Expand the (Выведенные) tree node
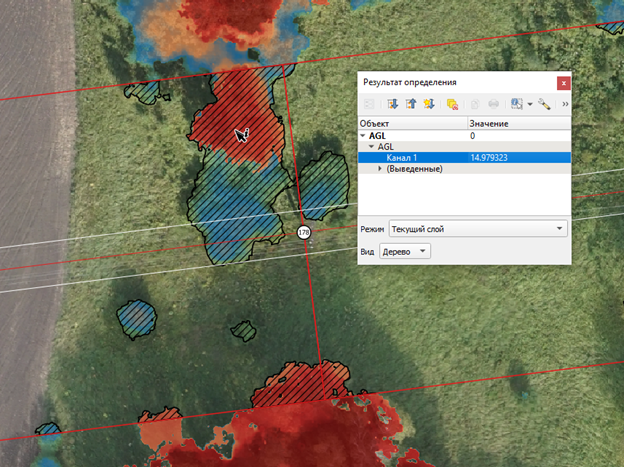The width and height of the screenshot is (624, 467). click(380, 169)
